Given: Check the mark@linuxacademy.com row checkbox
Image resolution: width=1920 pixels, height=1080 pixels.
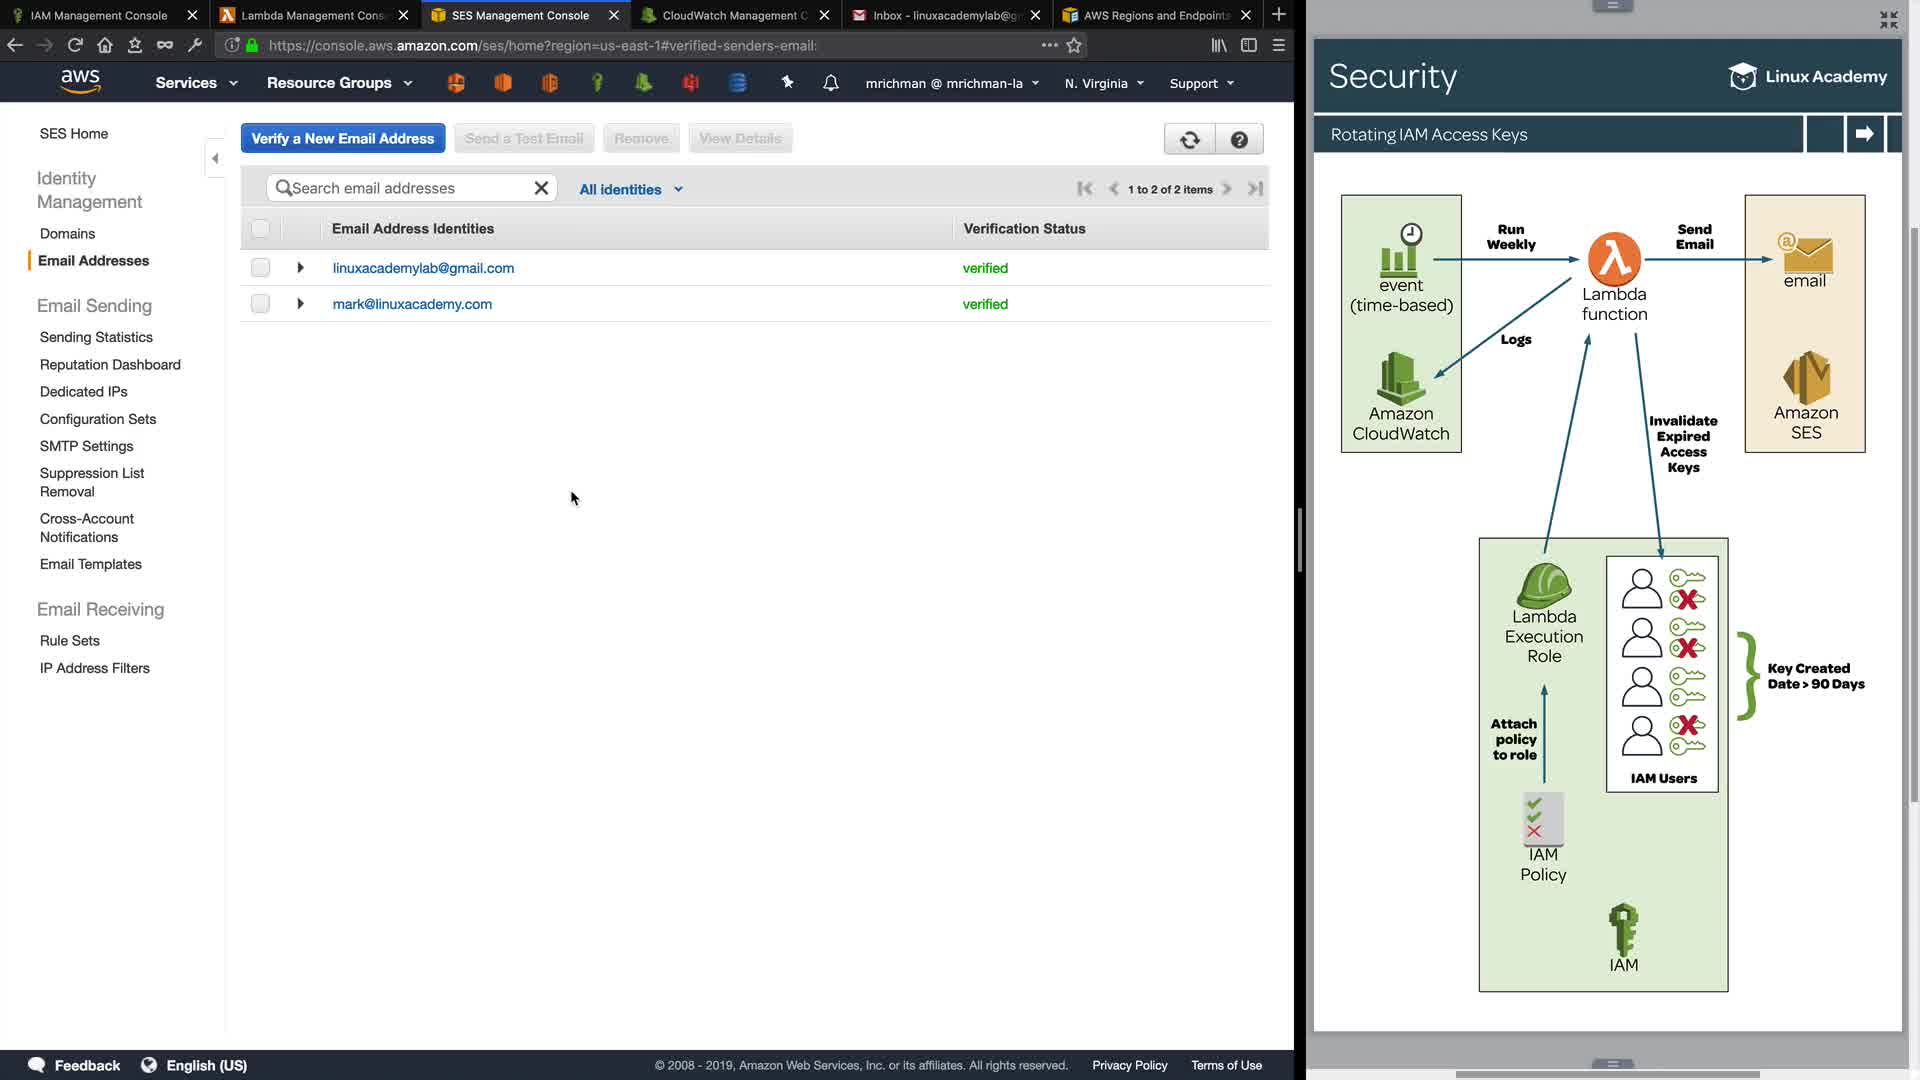Looking at the screenshot, I should pos(260,304).
